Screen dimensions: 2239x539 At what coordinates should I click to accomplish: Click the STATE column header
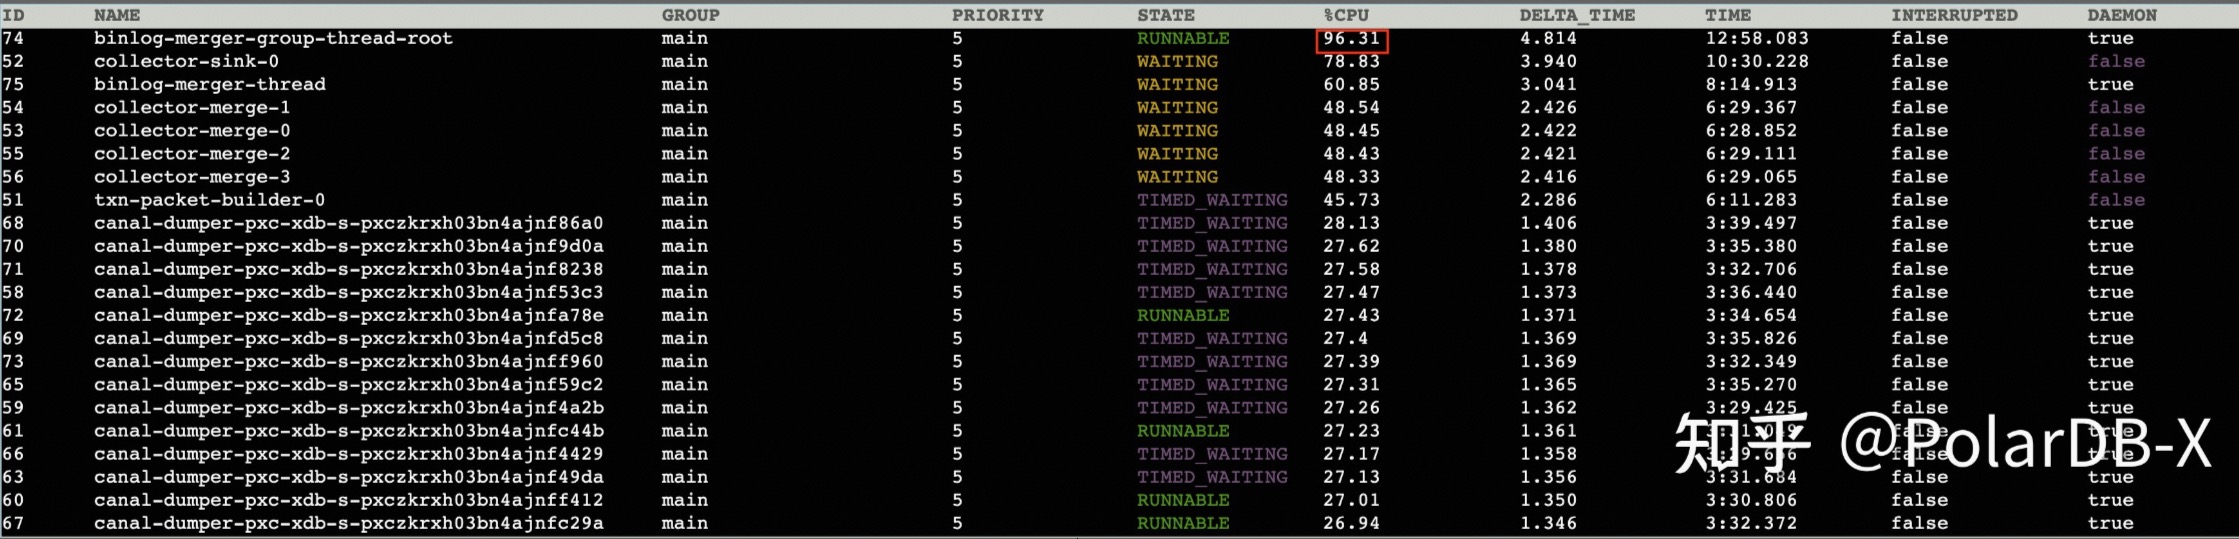pos(1166,15)
